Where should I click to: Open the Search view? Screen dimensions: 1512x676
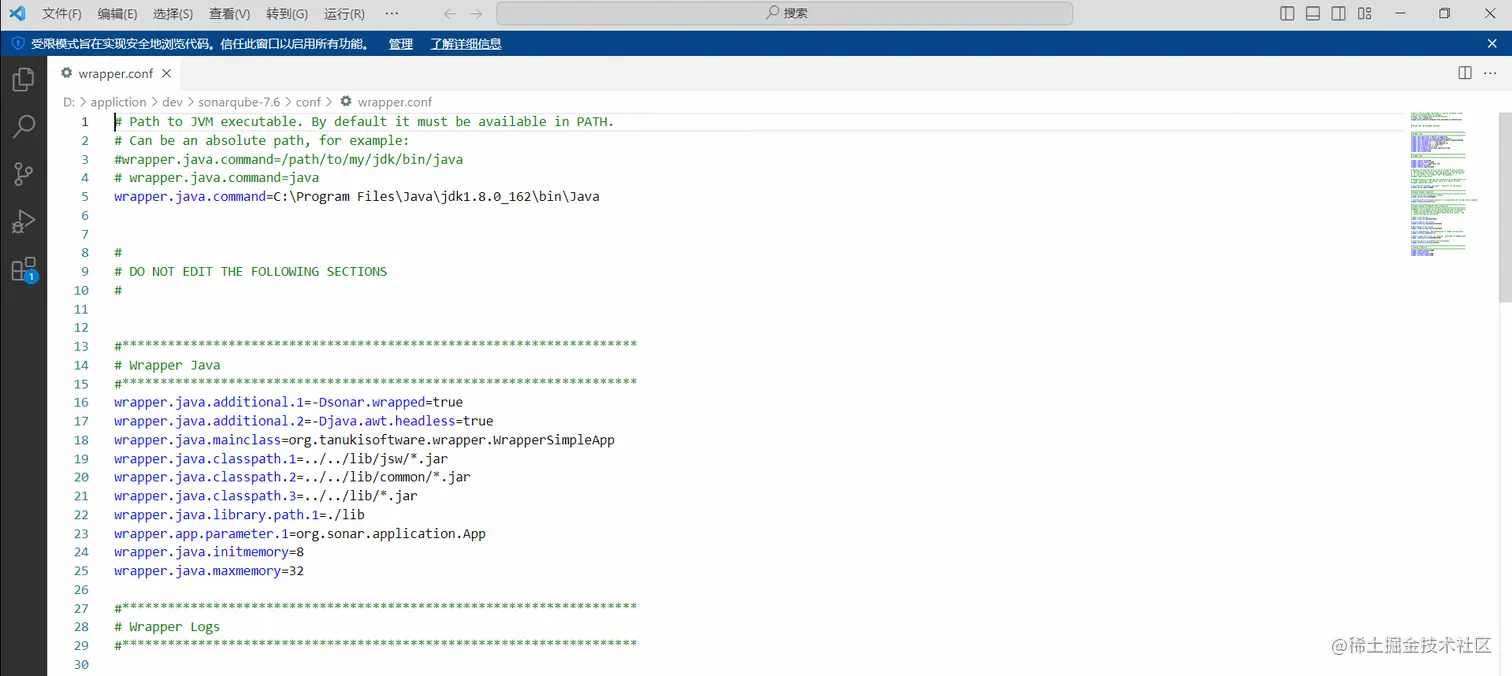(x=24, y=126)
